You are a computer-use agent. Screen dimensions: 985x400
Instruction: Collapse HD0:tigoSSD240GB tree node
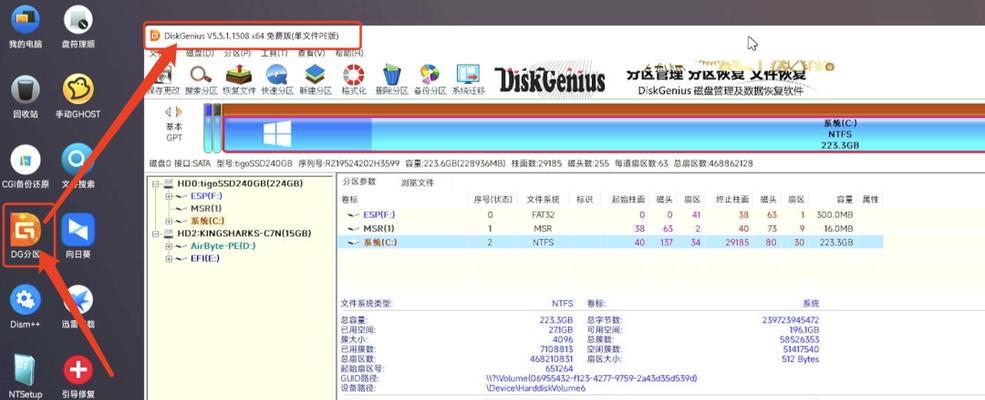click(155, 184)
